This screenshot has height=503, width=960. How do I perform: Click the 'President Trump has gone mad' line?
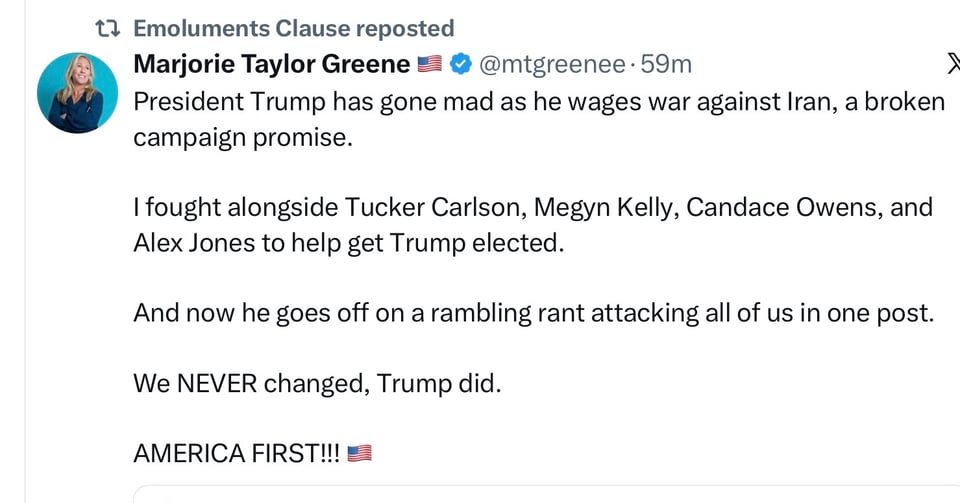538,102
